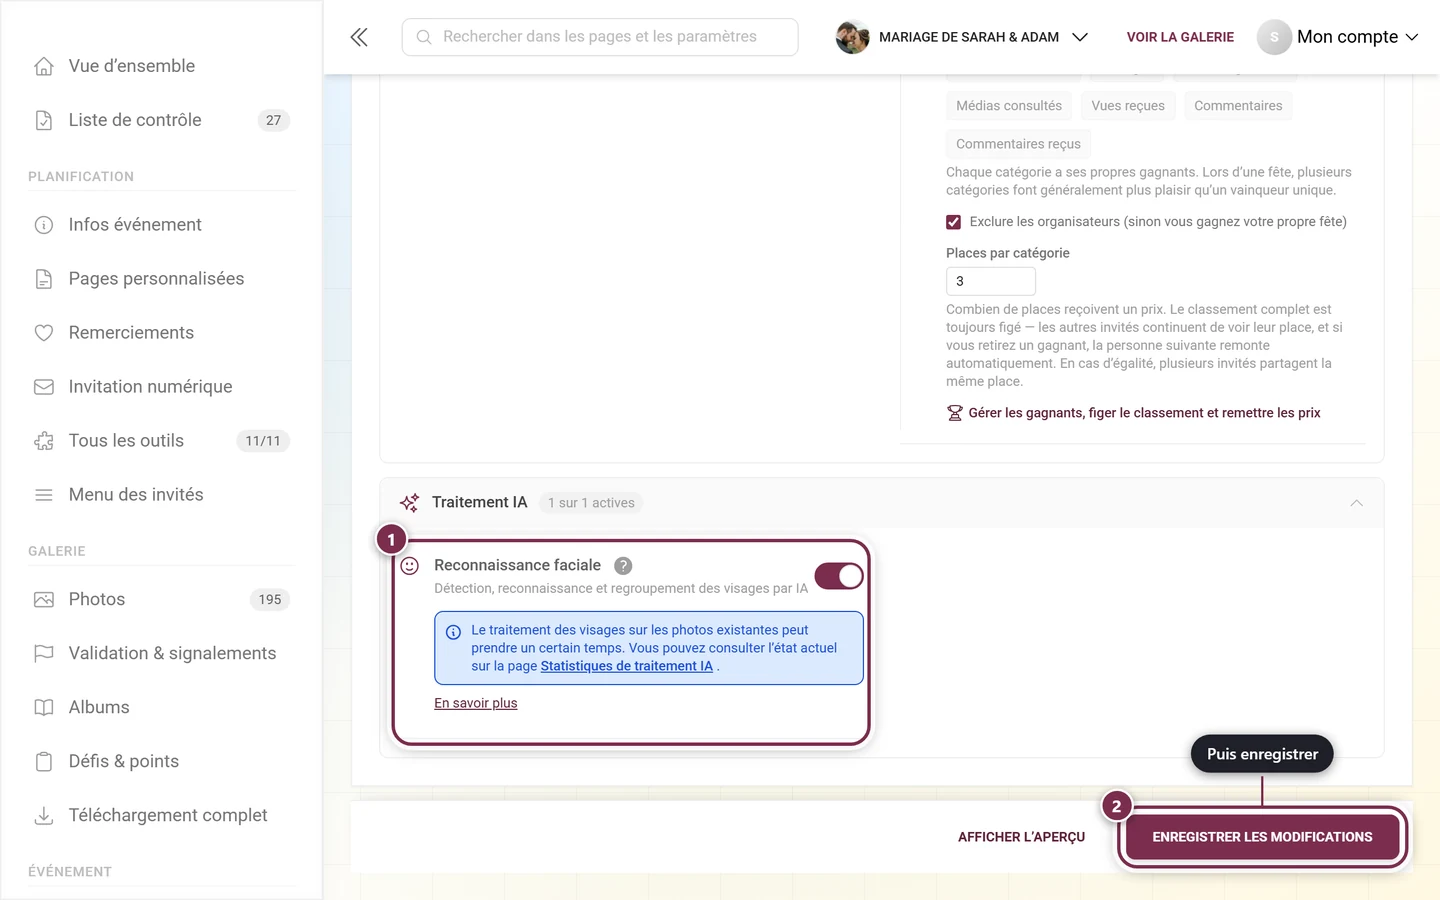The image size is (1440, 900).
Task: Toggle the Vues reçues category chip
Action: (x=1128, y=106)
